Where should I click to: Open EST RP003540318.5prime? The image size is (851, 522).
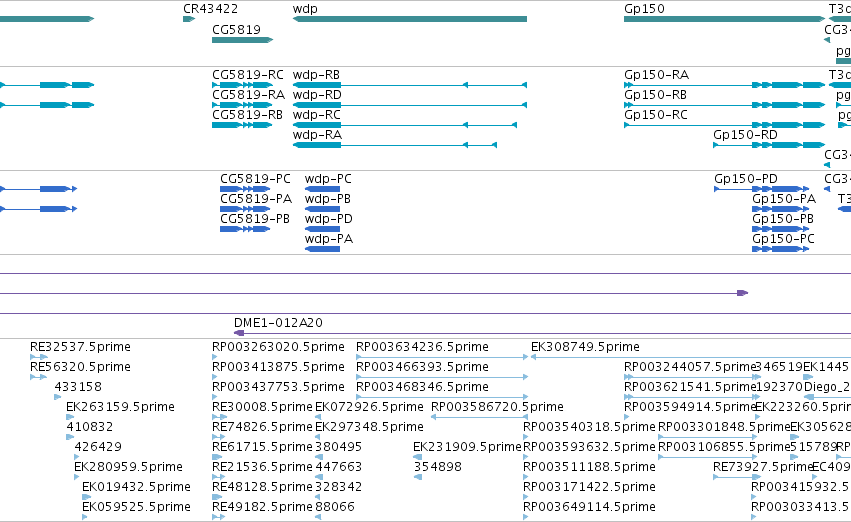click(589, 427)
